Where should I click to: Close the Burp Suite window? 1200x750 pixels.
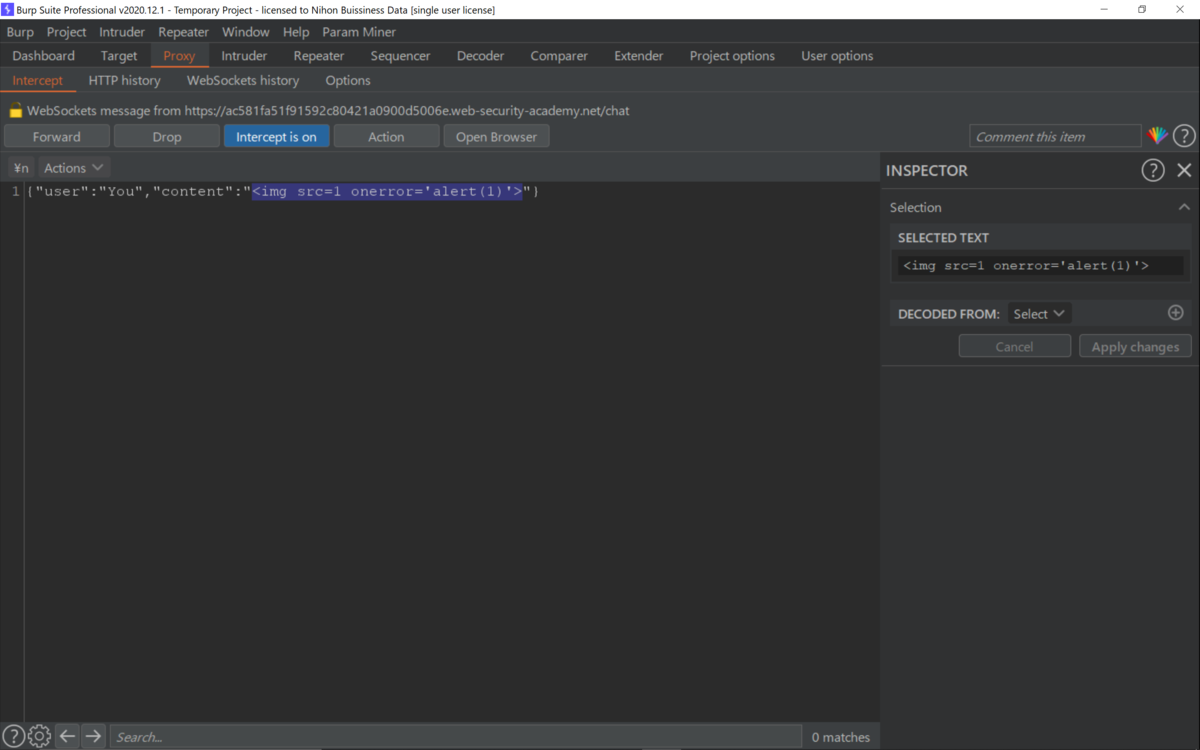tap(1181, 9)
